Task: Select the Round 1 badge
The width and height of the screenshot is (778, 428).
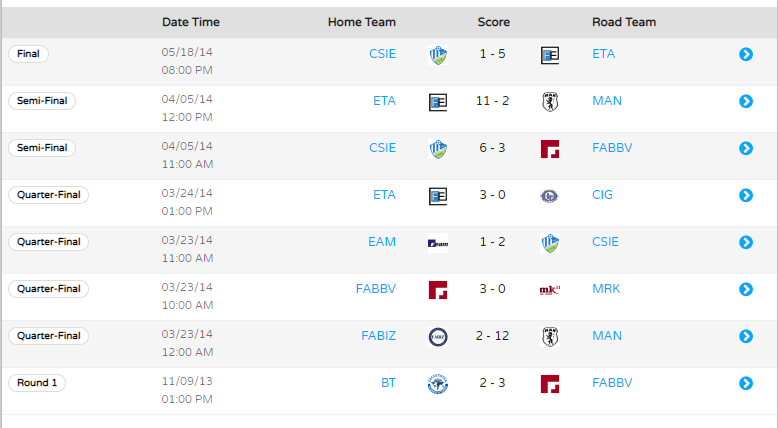Action: click(x=37, y=382)
